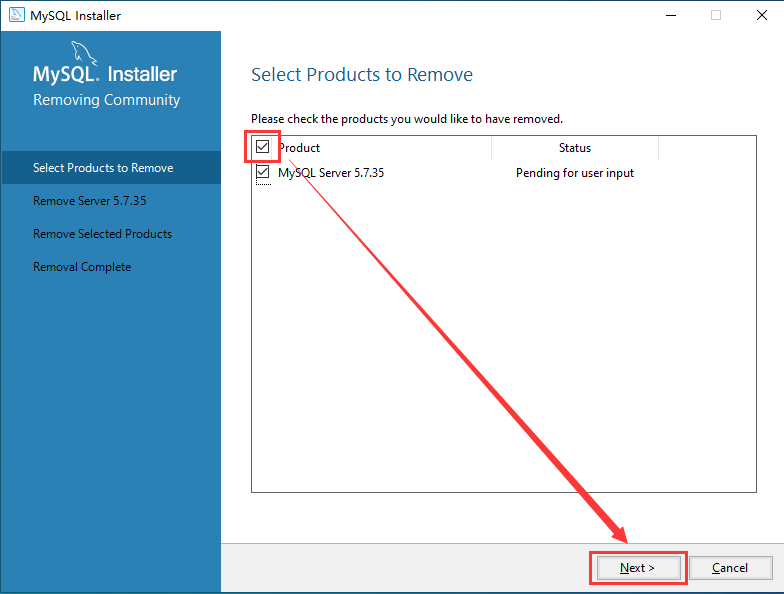The width and height of the screenshot is (784, 594).
Task: Click the MySQL Installer title bar icon
Action: (x=16, y=15)
